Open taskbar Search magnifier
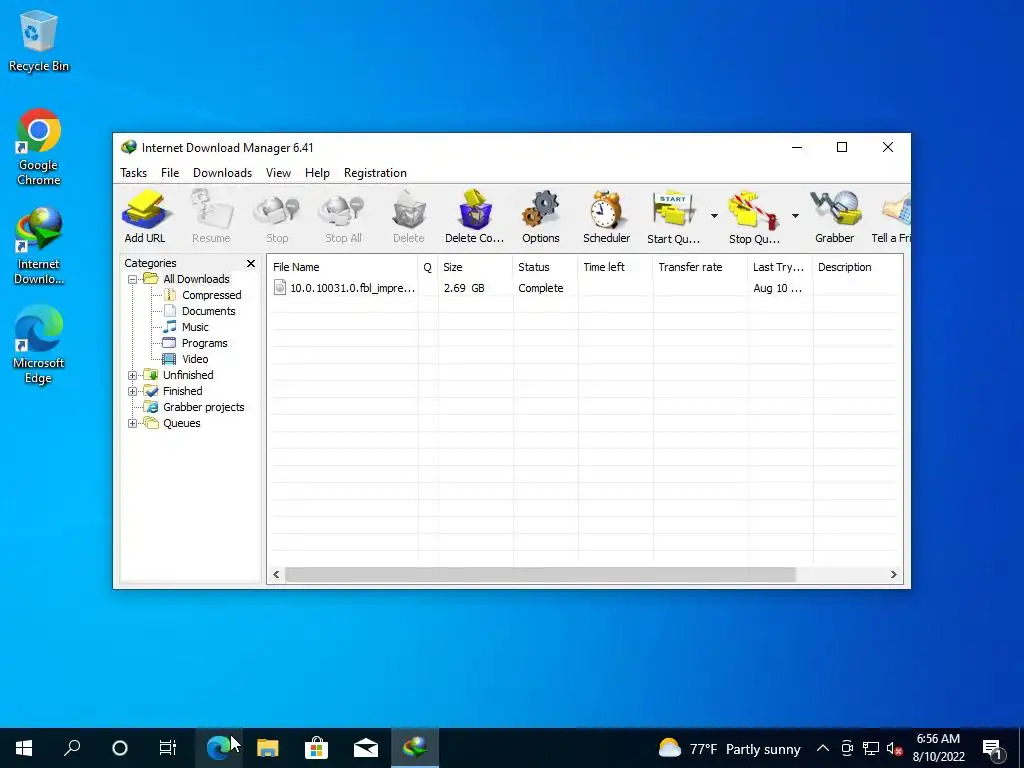1024x768 pixels. 72,748
